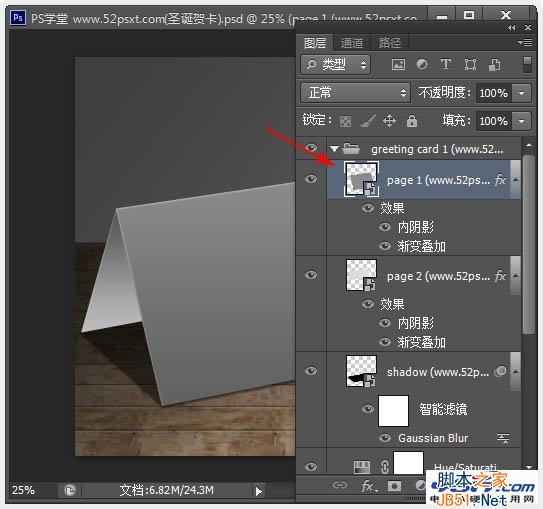Filter layers by pixel layer icon
Screen dimensions: 543x509
point(398,64)
